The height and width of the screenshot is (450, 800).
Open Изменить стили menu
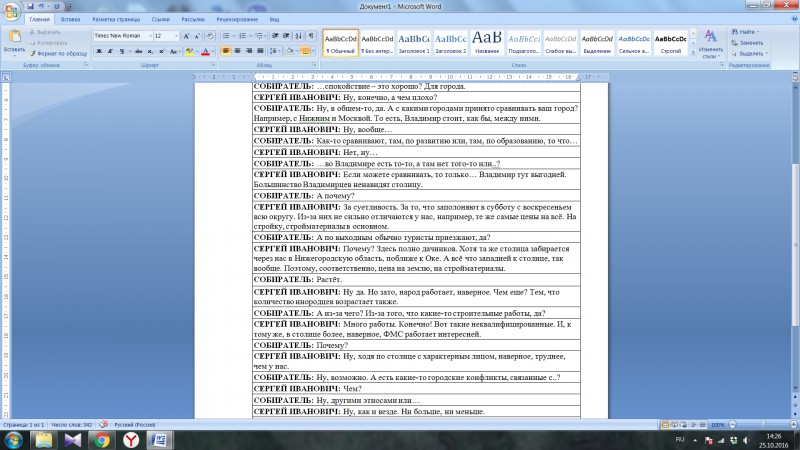click(710, 44)
